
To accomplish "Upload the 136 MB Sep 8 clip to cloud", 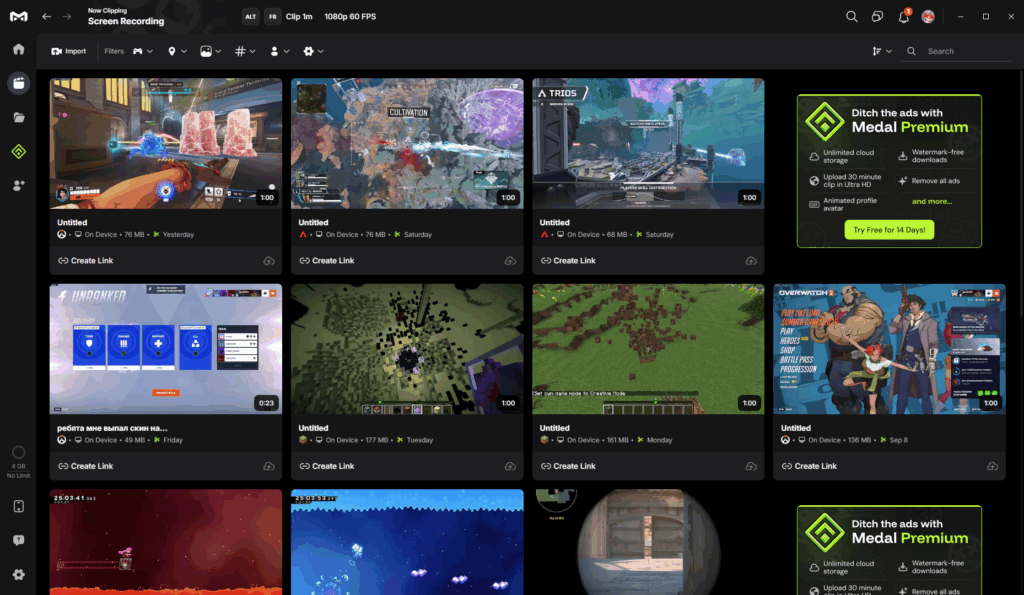I will click(992, 466).
